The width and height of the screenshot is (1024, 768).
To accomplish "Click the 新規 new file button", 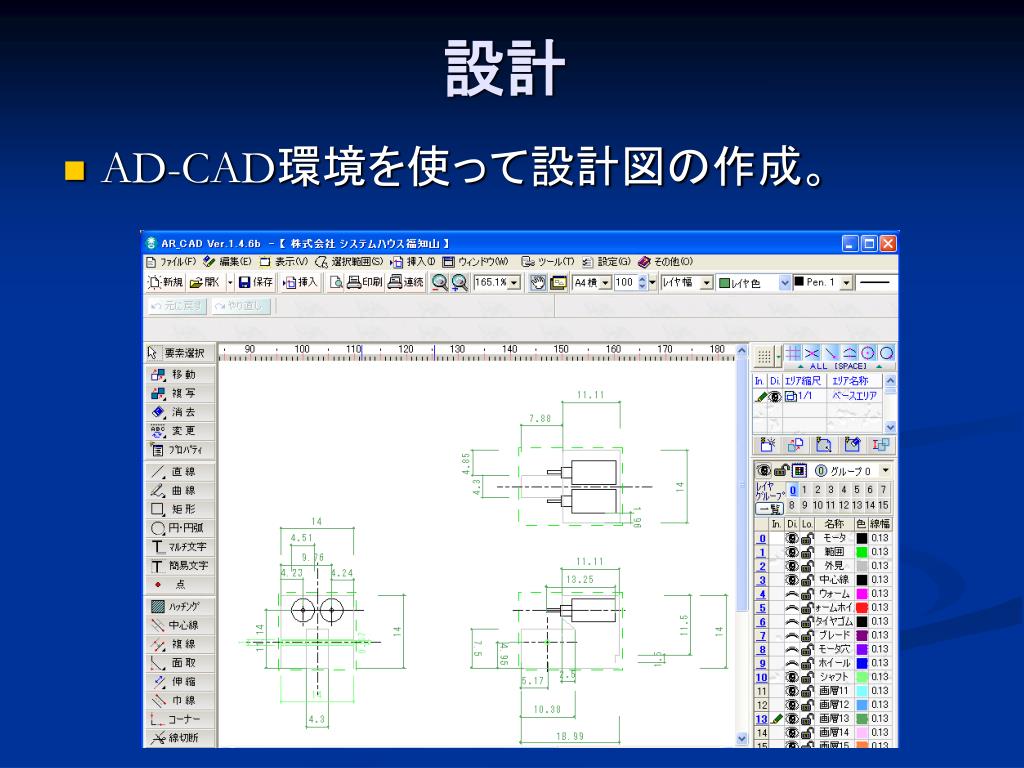I will pos(165,283).
